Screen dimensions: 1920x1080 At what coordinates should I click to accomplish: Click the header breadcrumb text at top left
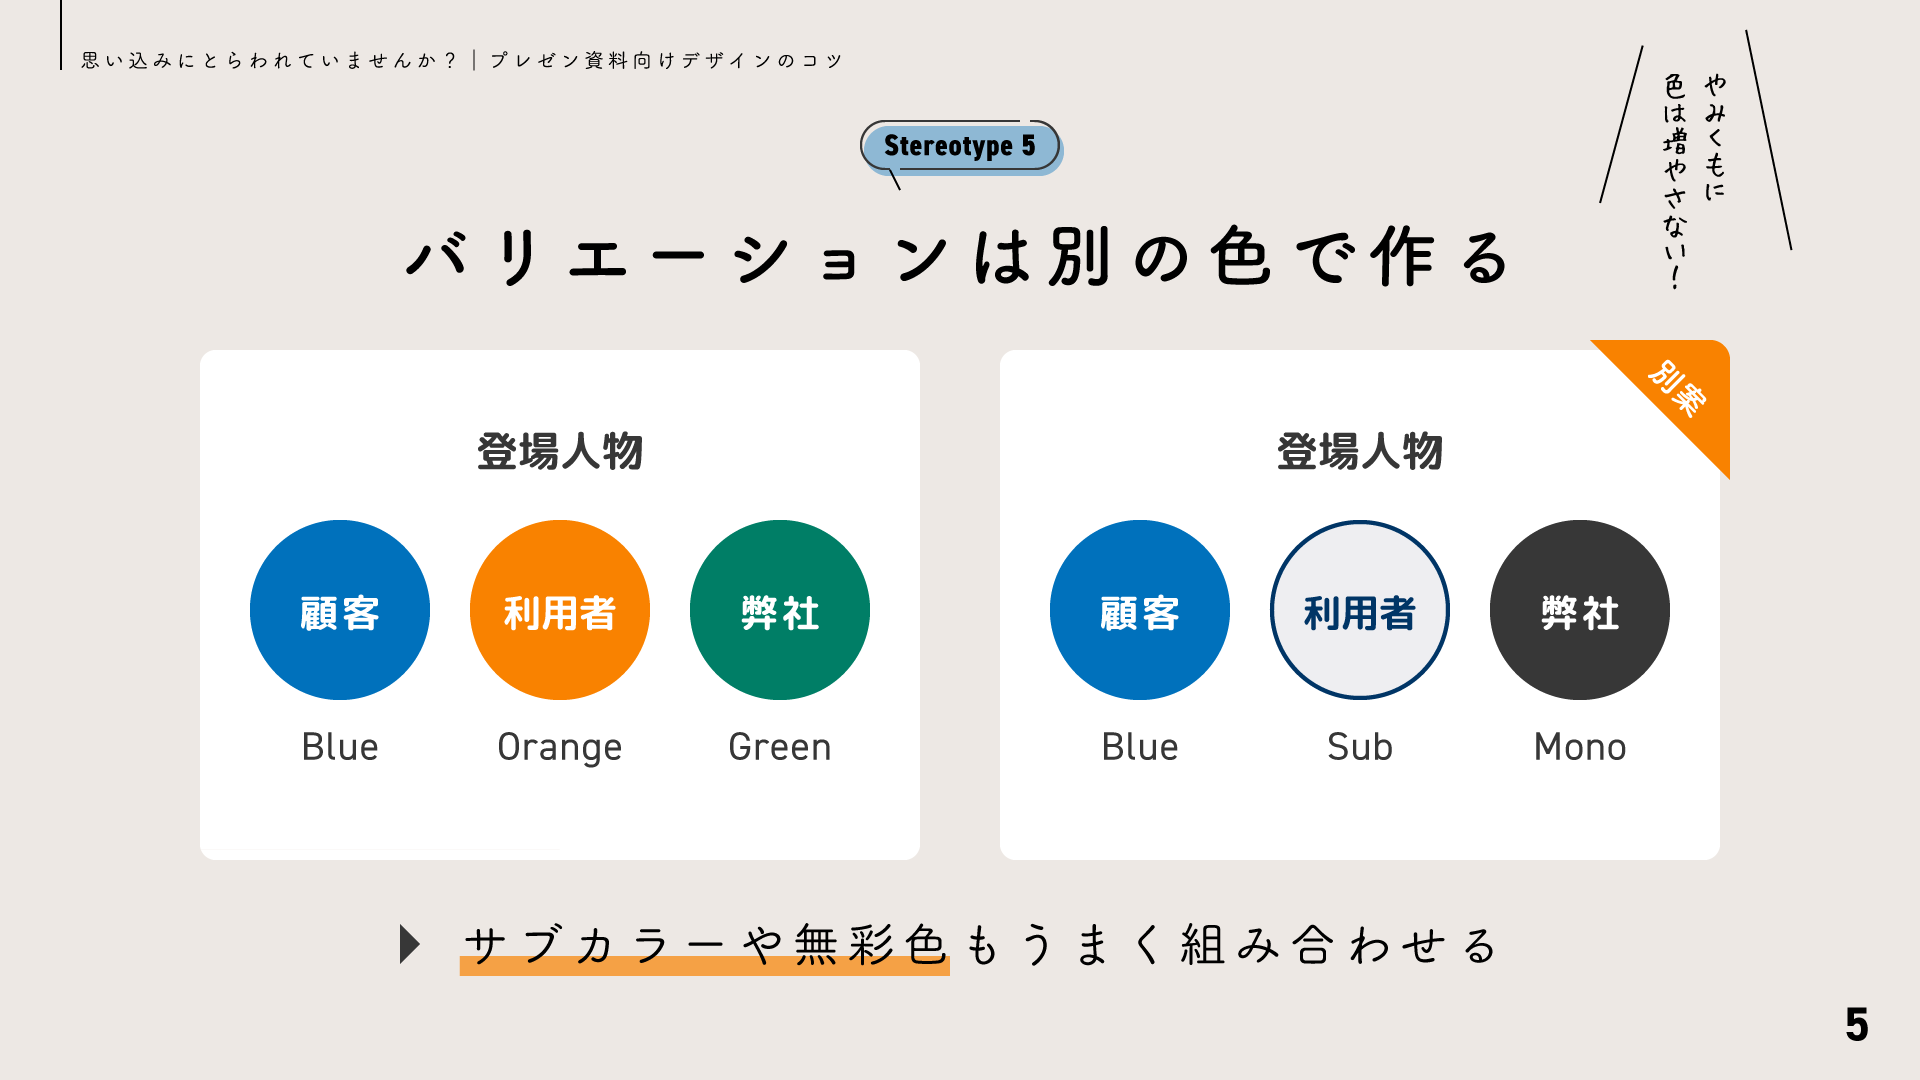[x=462, y=61]
